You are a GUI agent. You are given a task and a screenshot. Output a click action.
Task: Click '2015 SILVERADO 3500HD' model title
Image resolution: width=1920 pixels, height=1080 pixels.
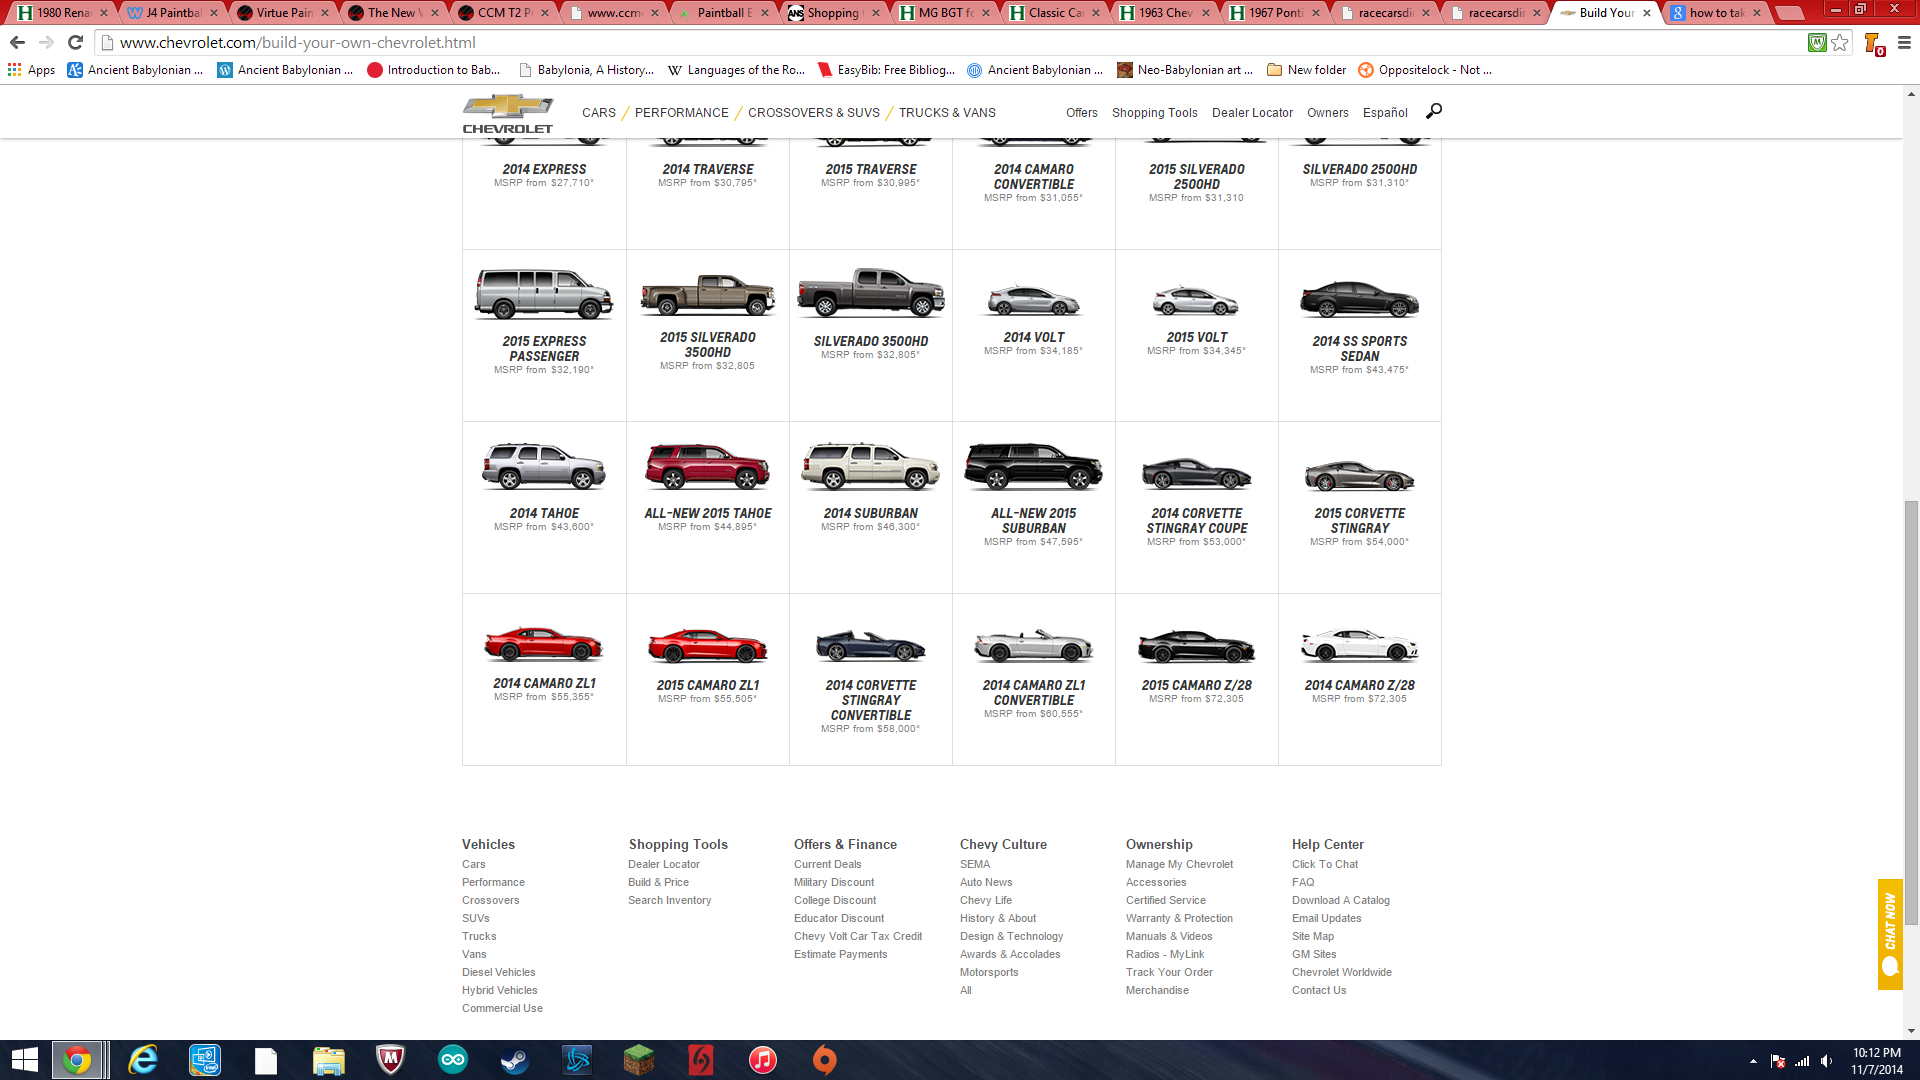point(707,345)
